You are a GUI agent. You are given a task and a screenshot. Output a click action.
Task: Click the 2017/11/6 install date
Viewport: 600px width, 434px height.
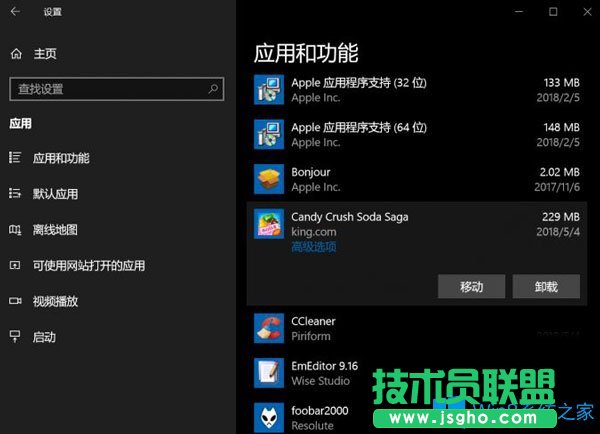tap(557, 187)
